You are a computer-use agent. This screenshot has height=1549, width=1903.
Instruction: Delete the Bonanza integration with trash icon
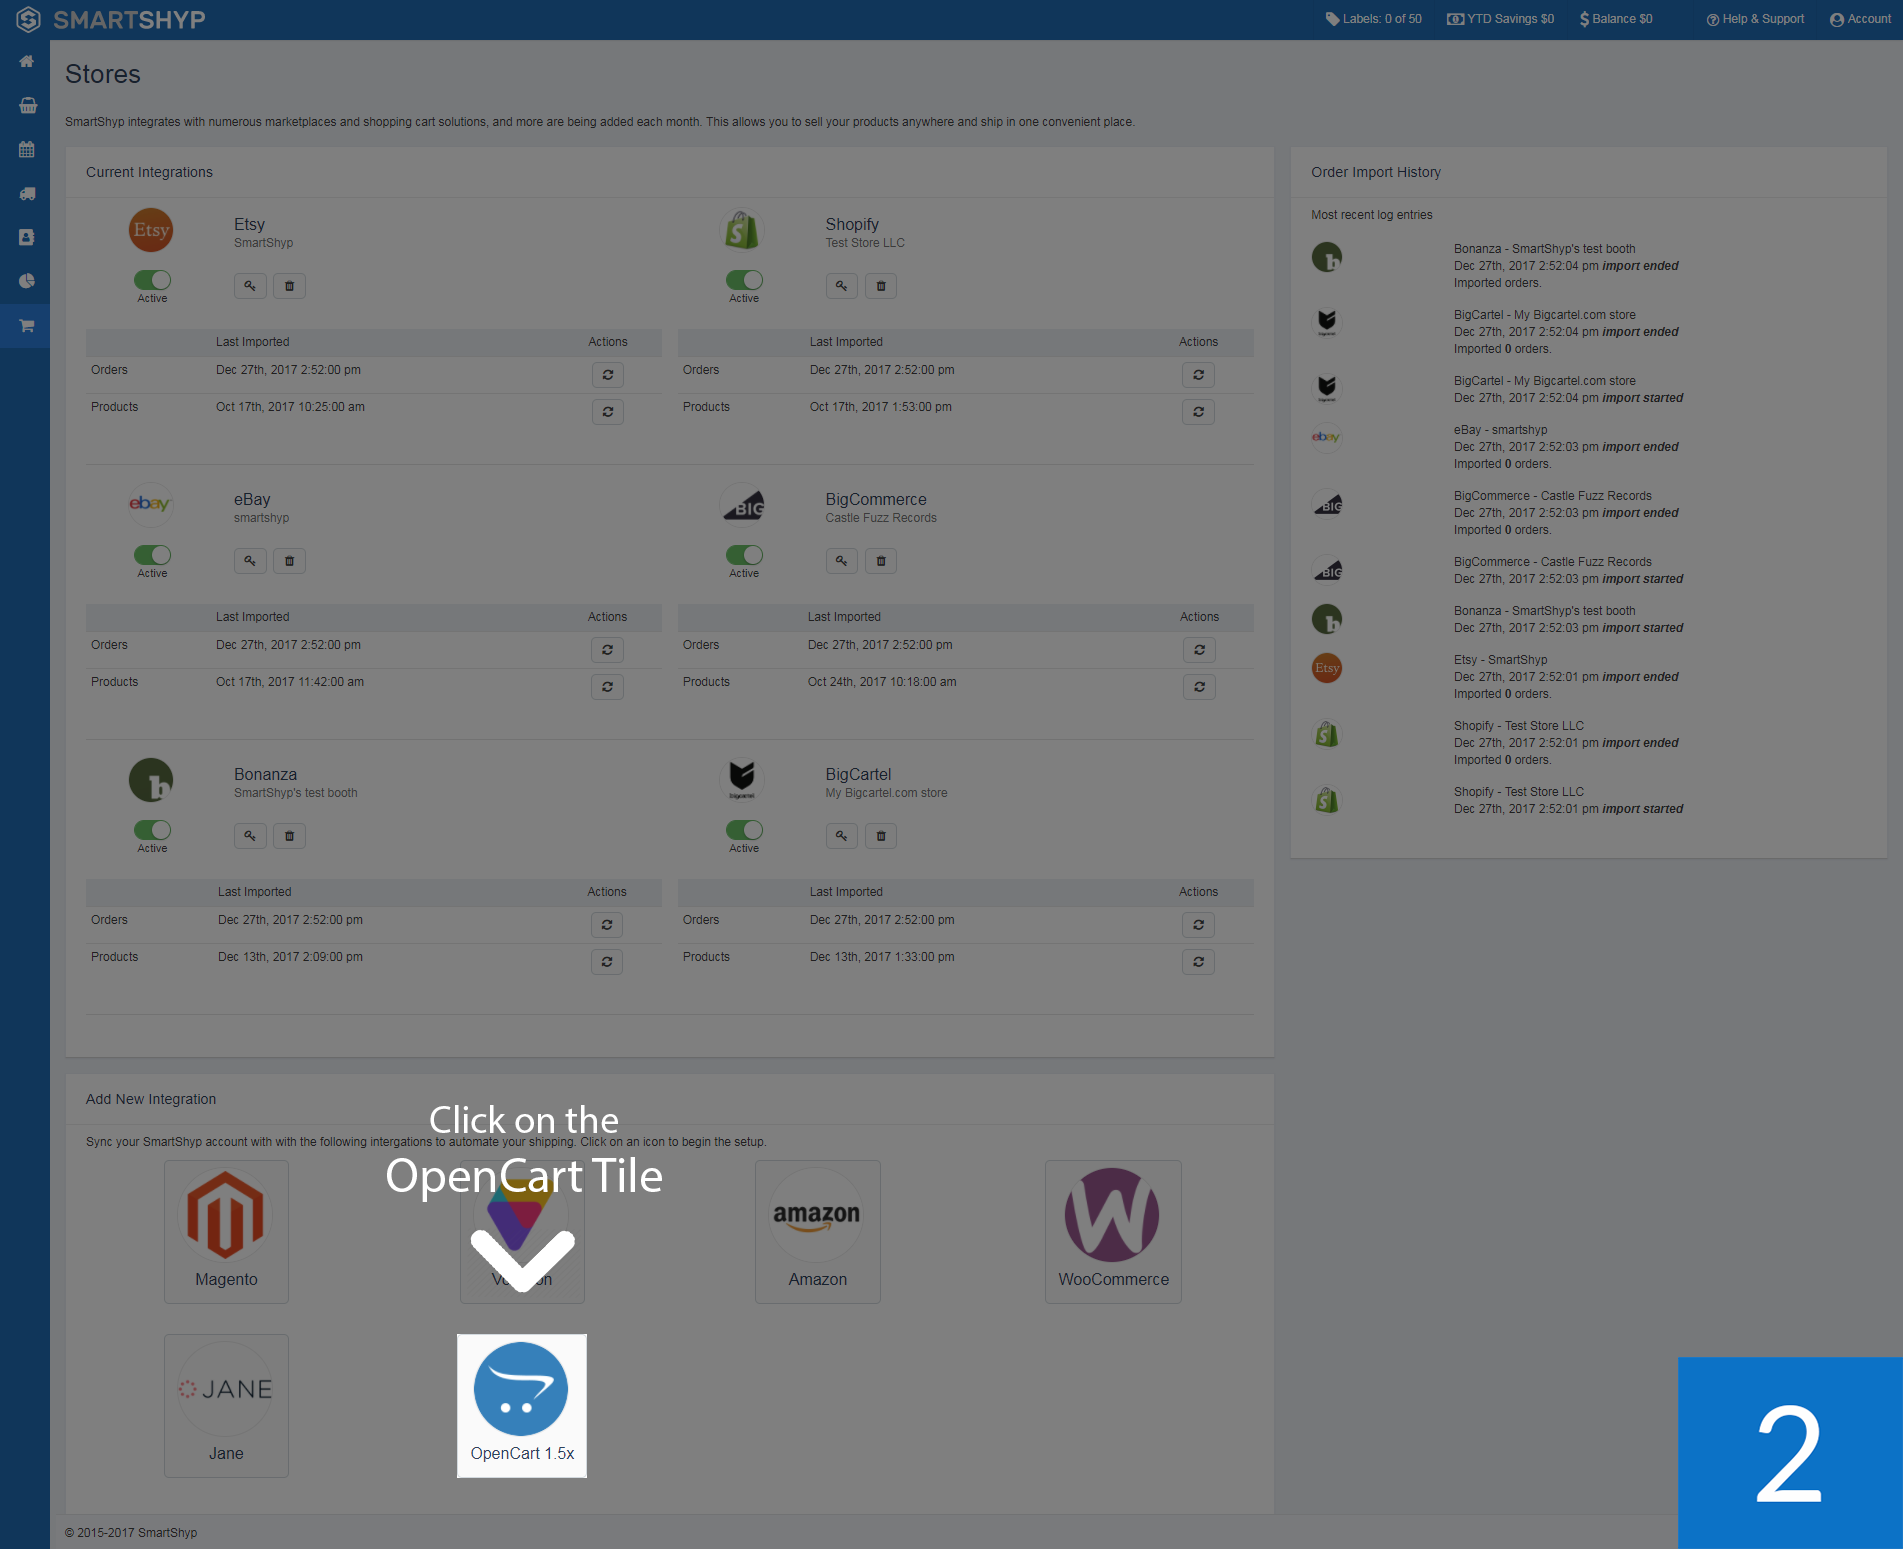[x=290, y=836]
